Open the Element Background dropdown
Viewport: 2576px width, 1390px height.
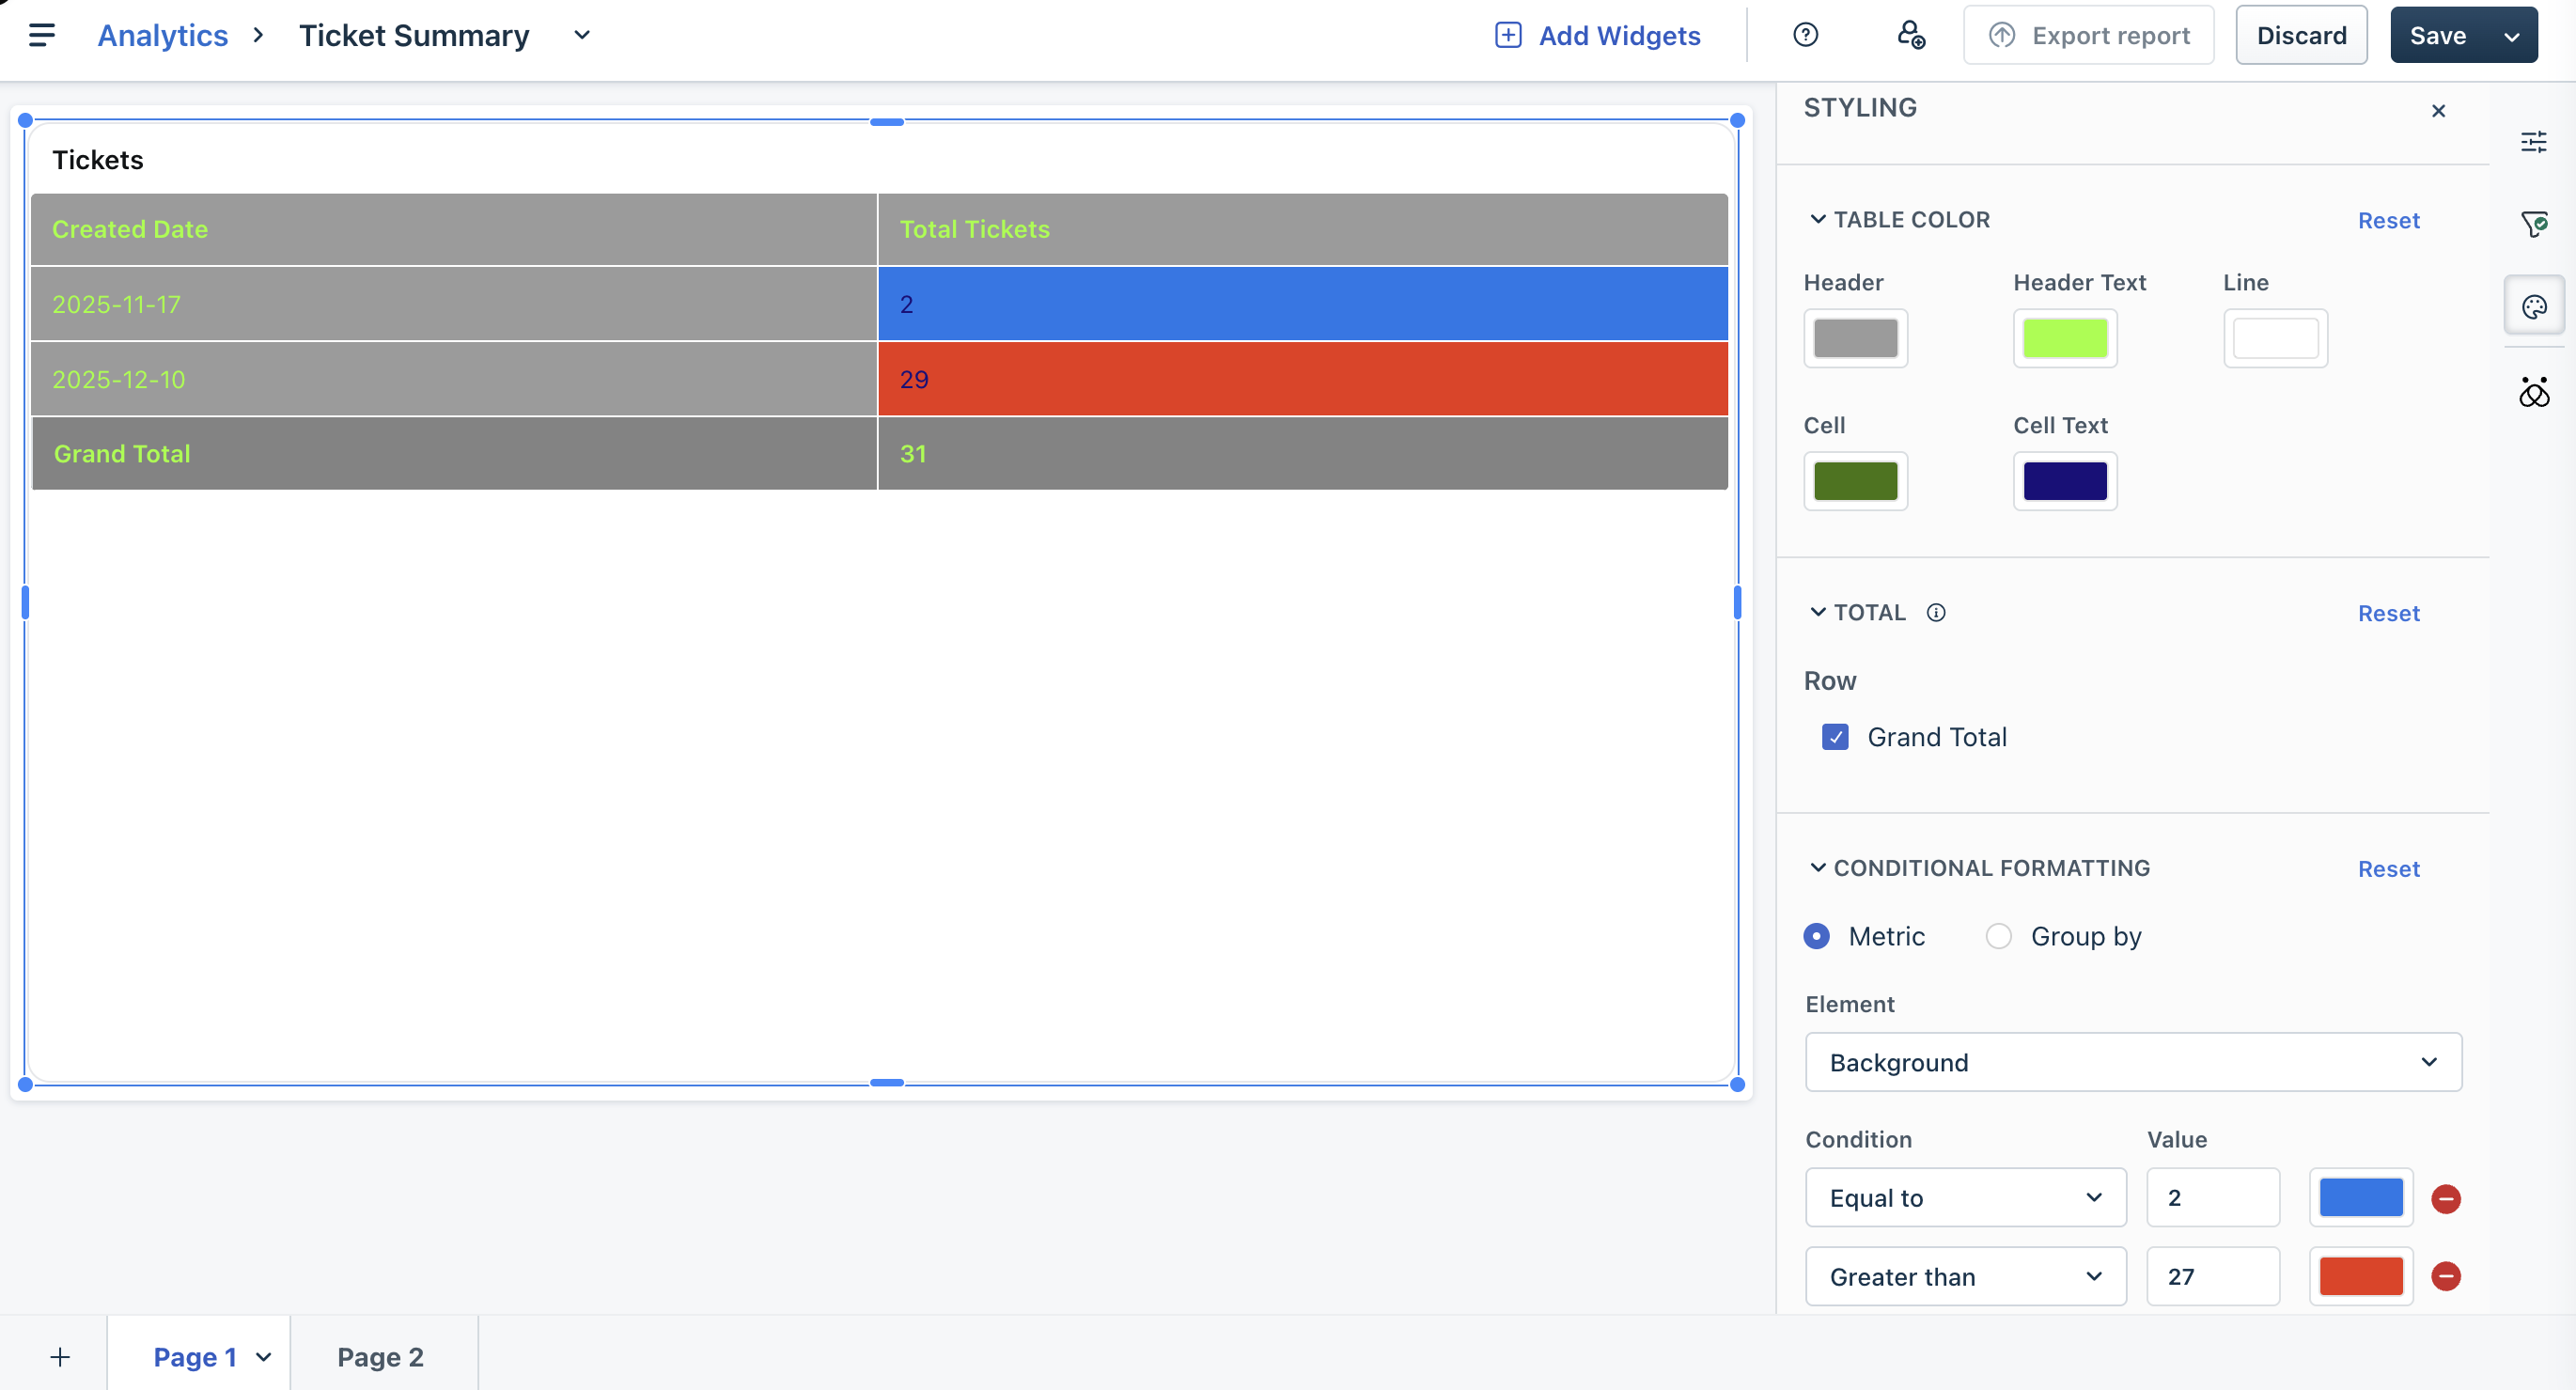tap(2132, 1062)
